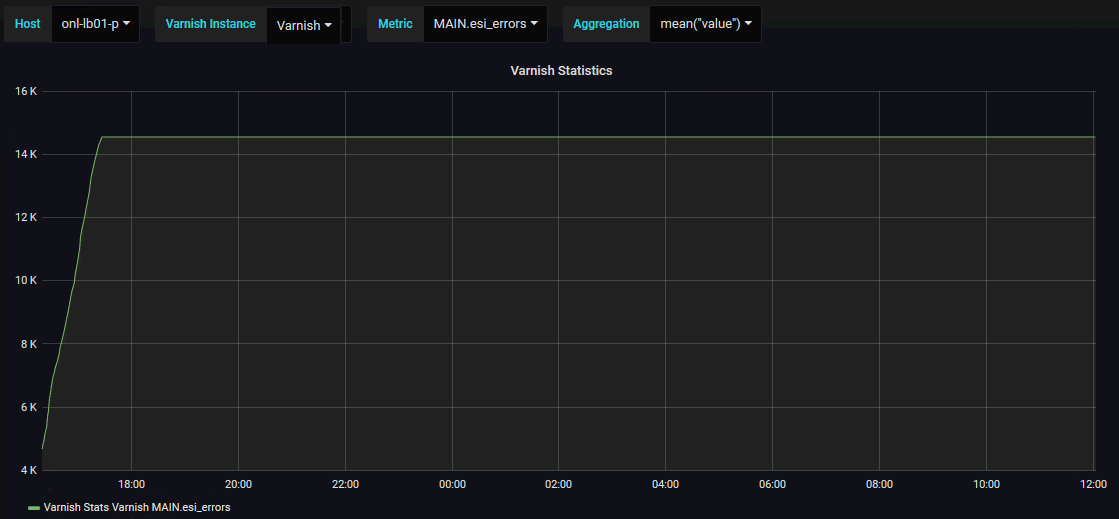
Task: Click the 10 K y-axis label
Action: (25, 281)
